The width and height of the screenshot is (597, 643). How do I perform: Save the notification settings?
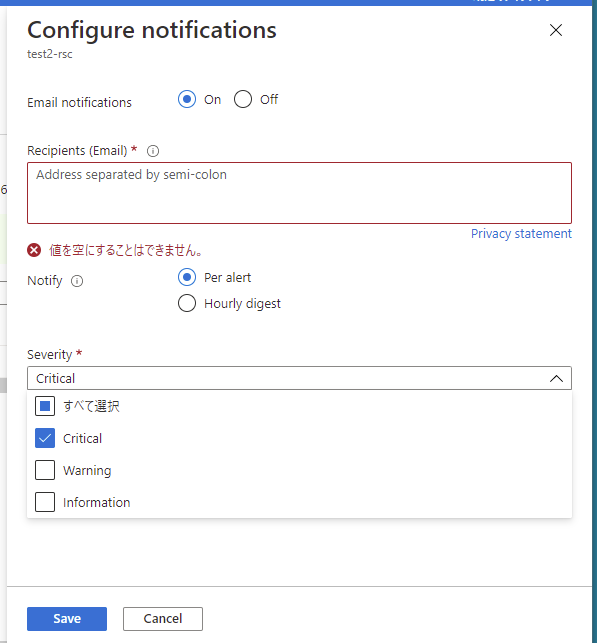(67, 618)
